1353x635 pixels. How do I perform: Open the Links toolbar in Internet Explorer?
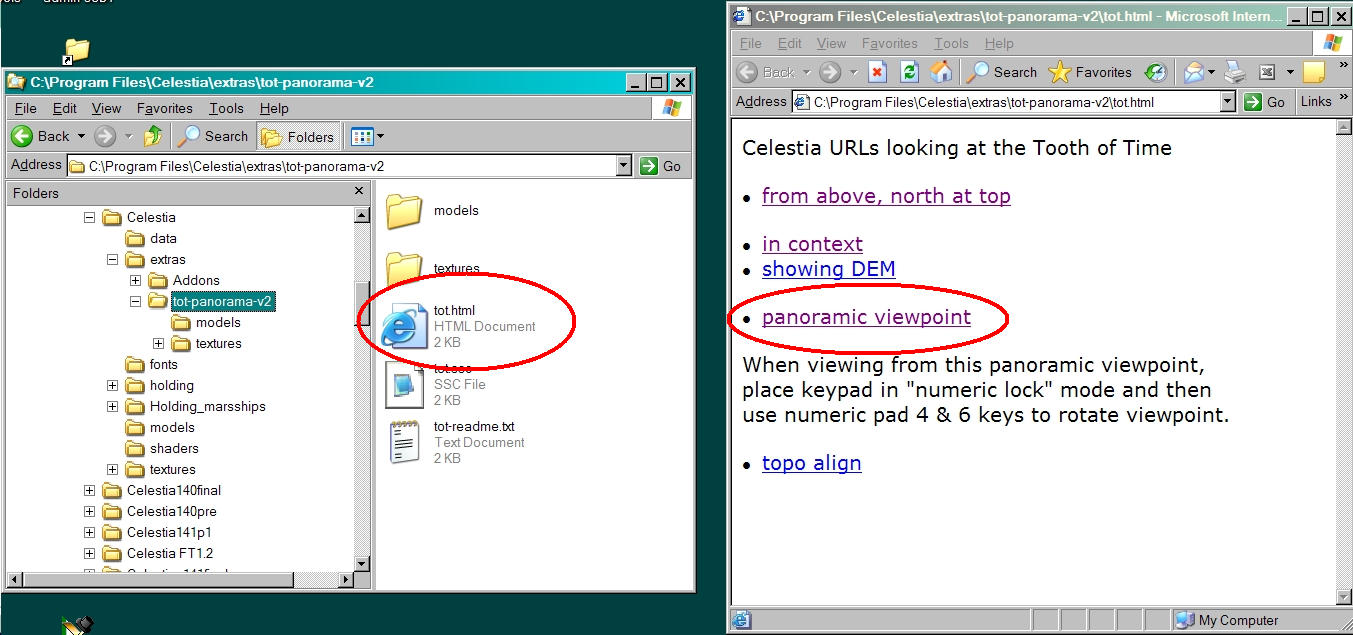[1316, 101]
